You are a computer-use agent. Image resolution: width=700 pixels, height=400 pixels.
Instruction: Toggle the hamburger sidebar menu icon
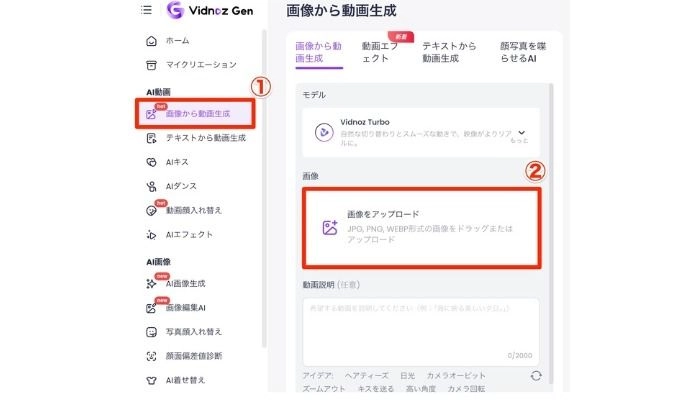(x=146, y=10)
